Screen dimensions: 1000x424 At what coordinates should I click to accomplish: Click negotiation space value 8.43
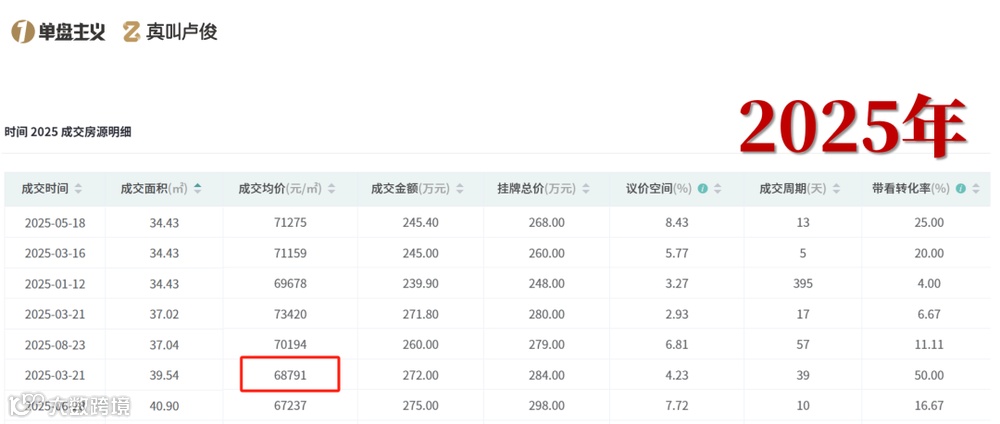pyautogui.click(x=677, y=223)
